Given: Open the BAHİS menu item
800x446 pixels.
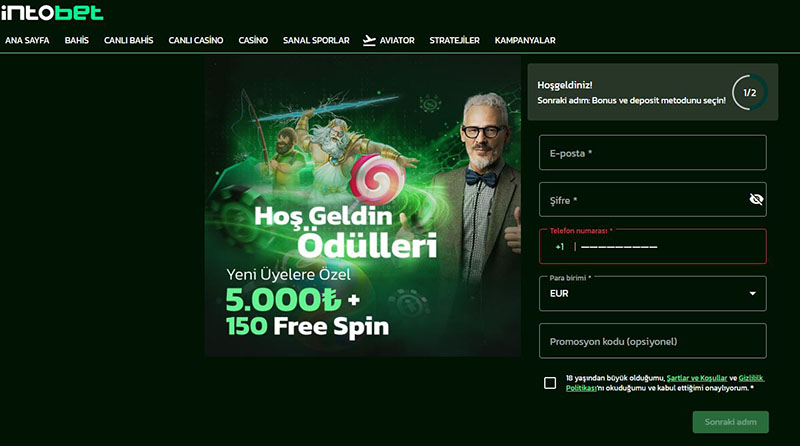Looking at the screenshot, I should (x=77, y=40).
